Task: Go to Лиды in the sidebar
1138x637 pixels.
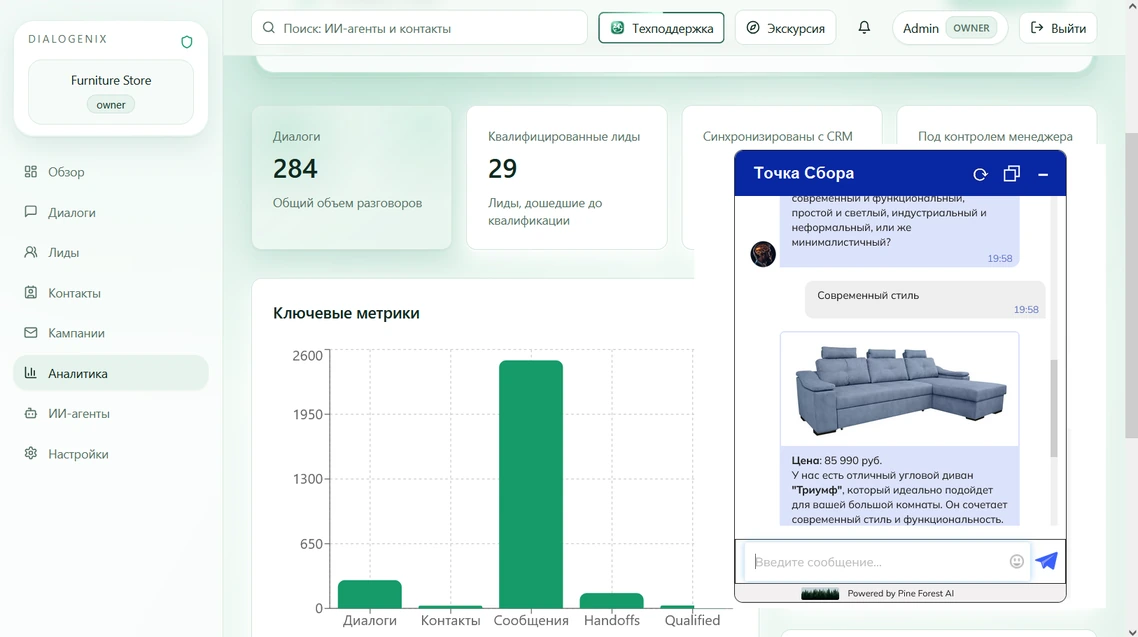Action: pyautogui.click(x=110, y=252)
